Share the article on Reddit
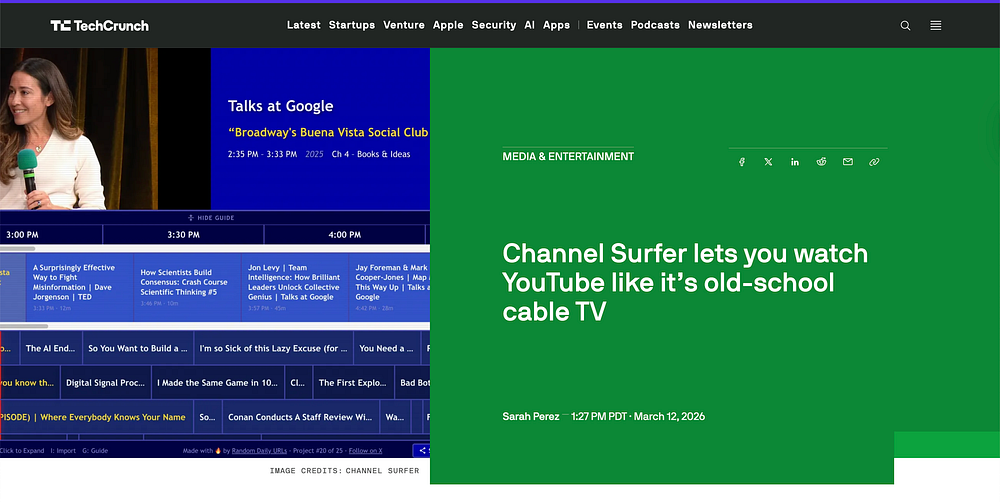 (821, 162)
